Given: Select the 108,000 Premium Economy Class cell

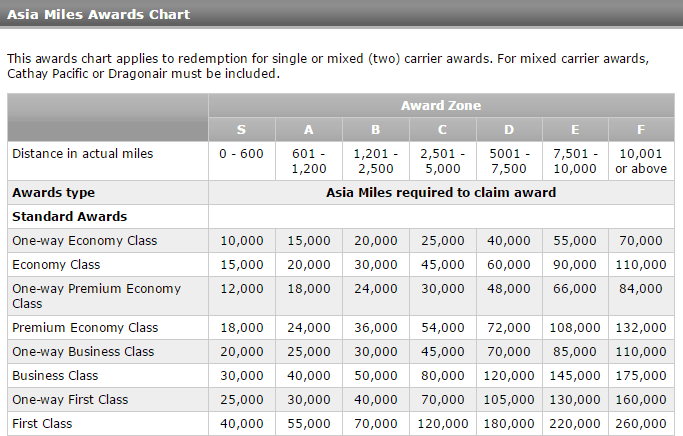Looking at the screenshot, I should point(575,328).
